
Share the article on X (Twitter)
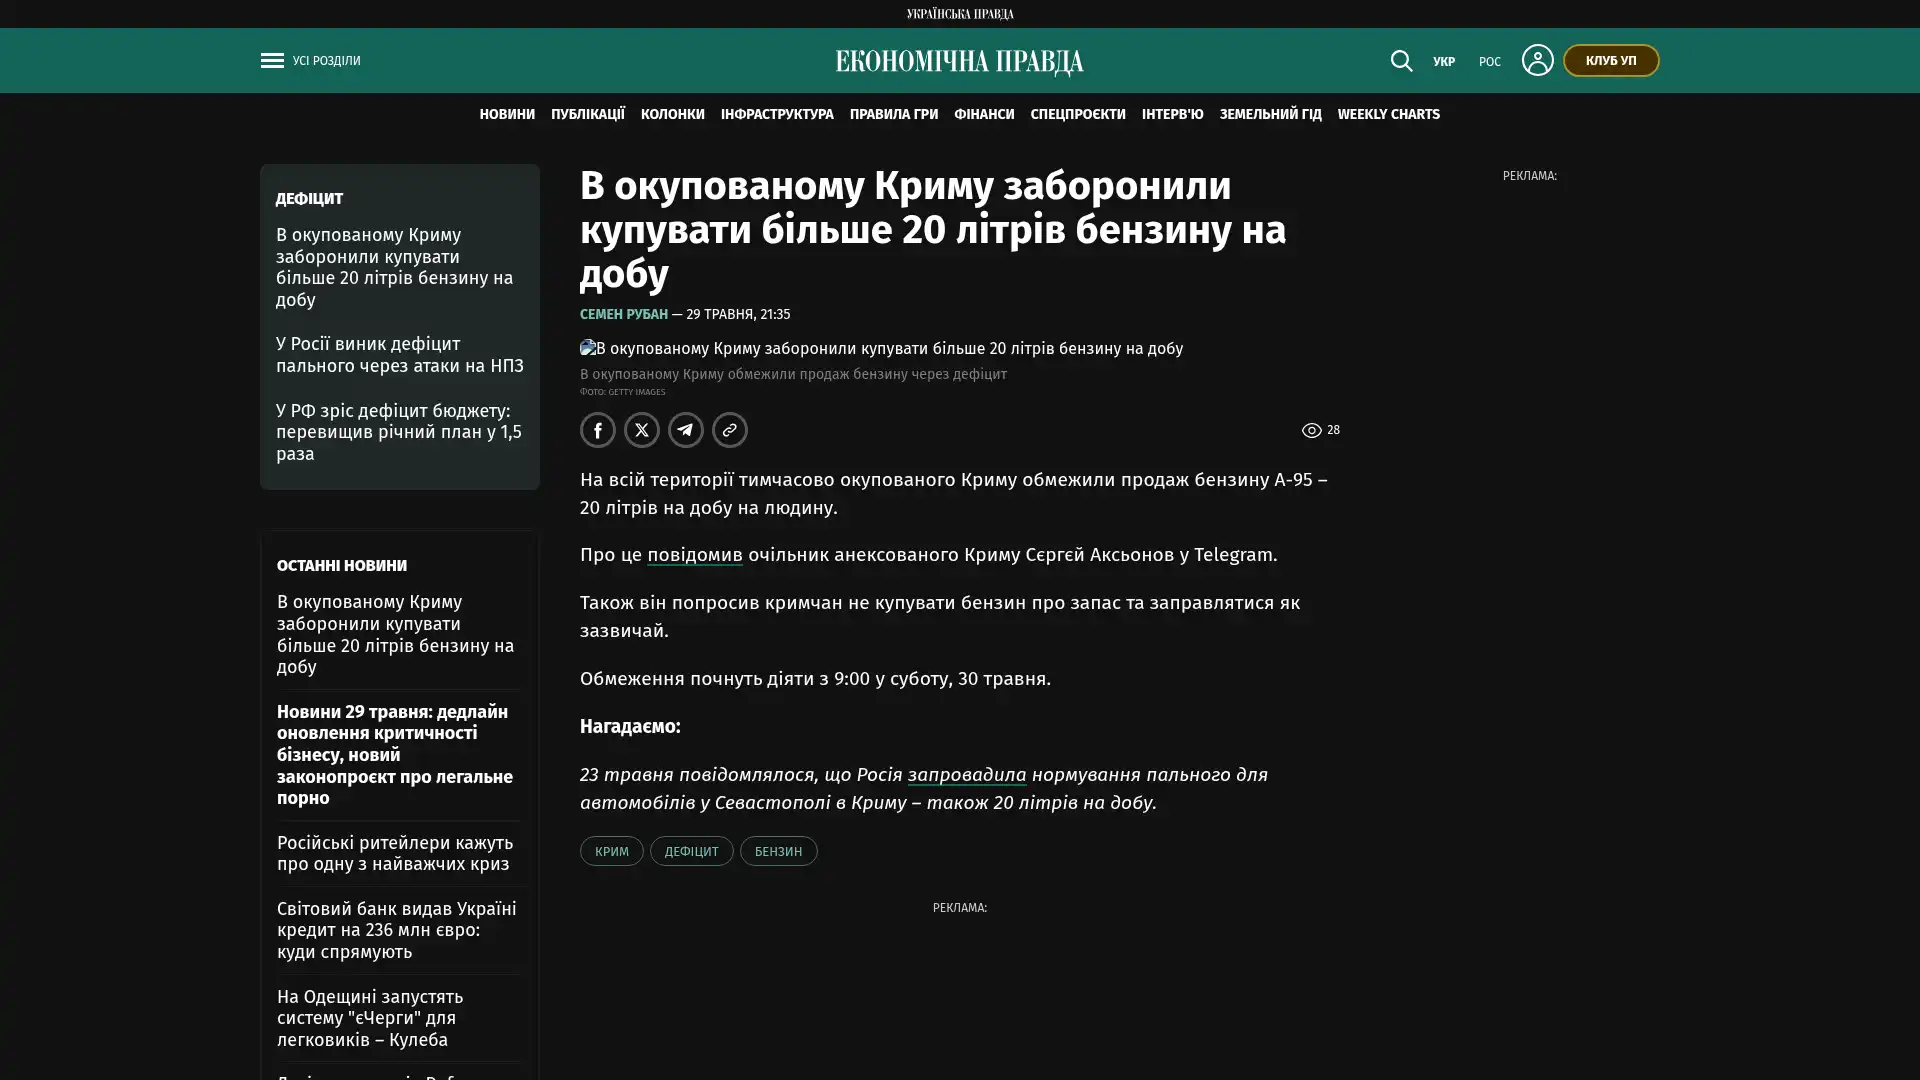(x=642, y=430)
